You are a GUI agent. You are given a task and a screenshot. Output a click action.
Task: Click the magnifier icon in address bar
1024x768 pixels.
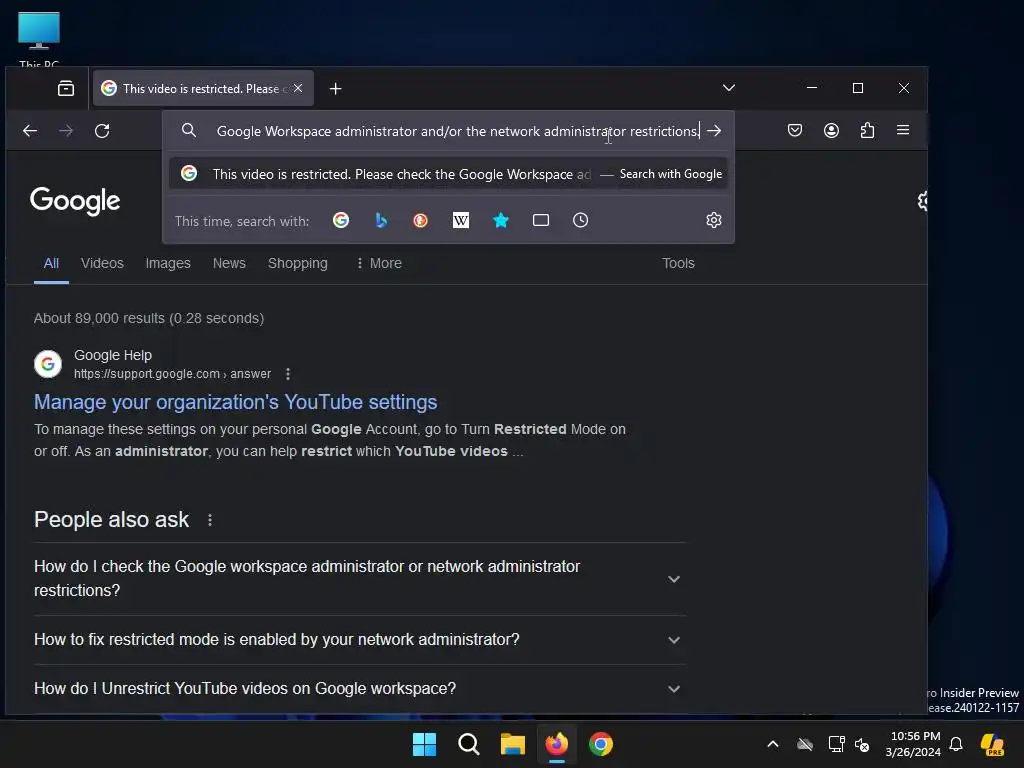(189, 131)
